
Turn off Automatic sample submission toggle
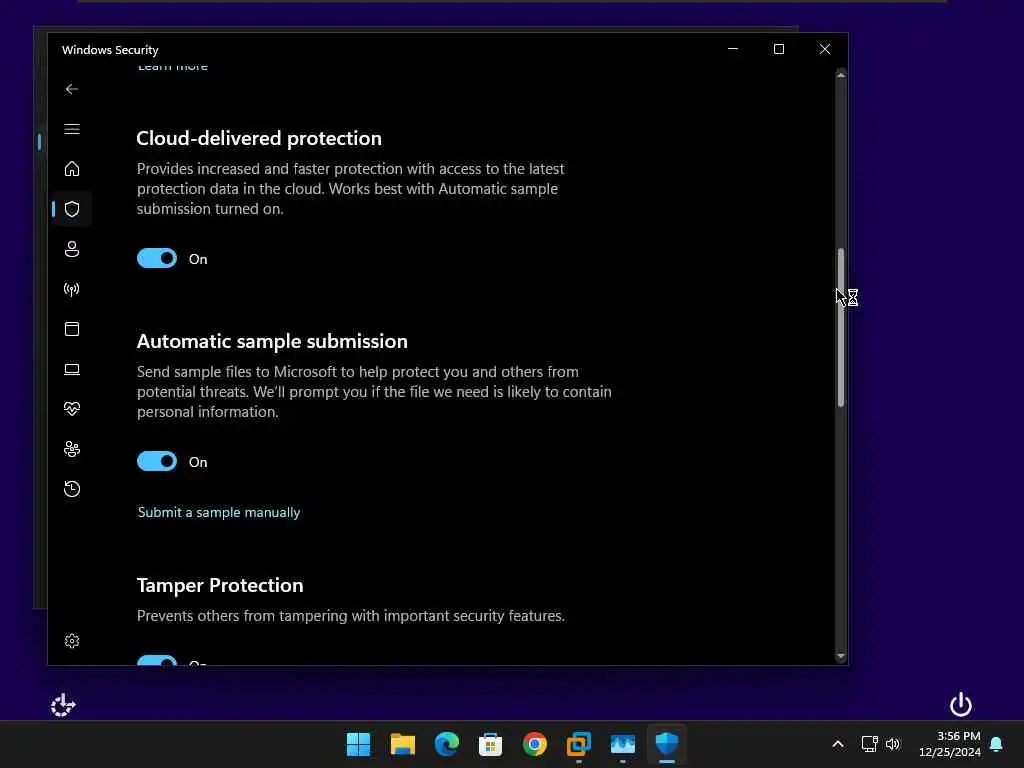pos(157,462)
